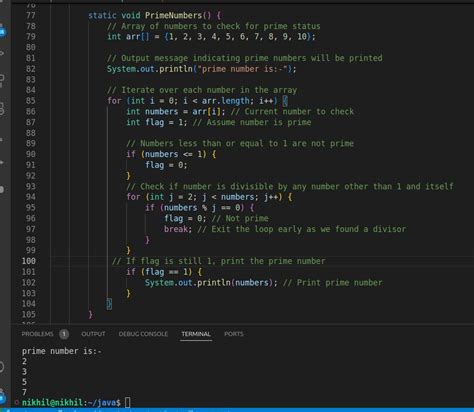The height and width of the screenshot is (412, 474).
Task: Click the 'for (int i = 0; i < arr.length; i++)' loop header
Action: [192, 101]
